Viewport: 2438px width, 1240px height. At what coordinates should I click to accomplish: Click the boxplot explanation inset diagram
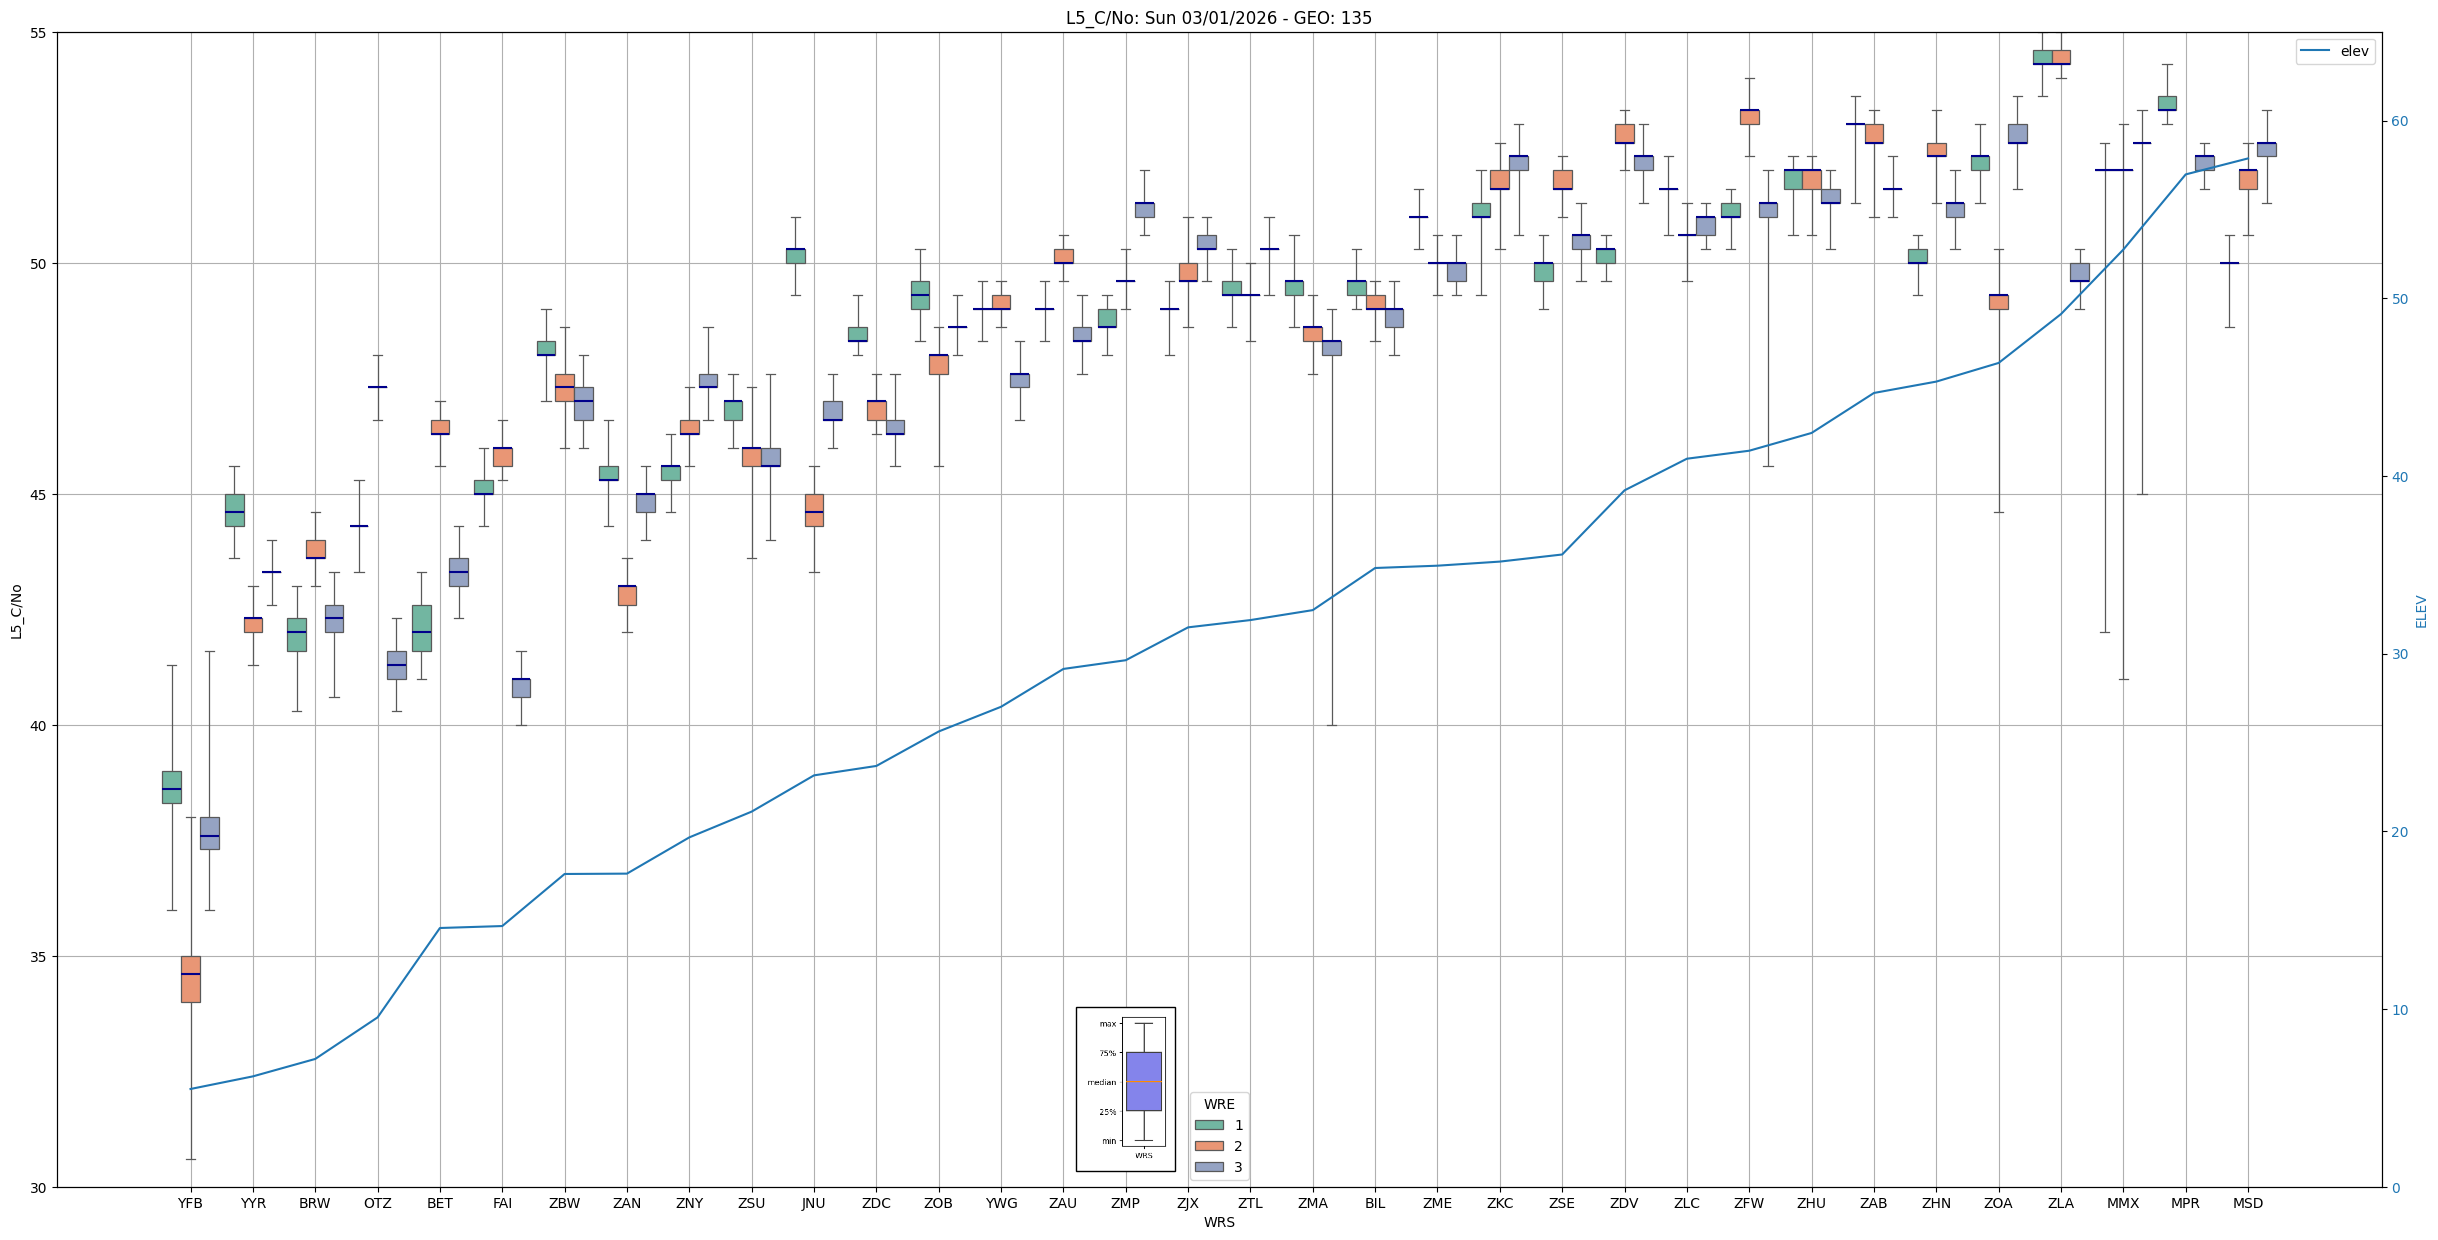(1125, 1089)
